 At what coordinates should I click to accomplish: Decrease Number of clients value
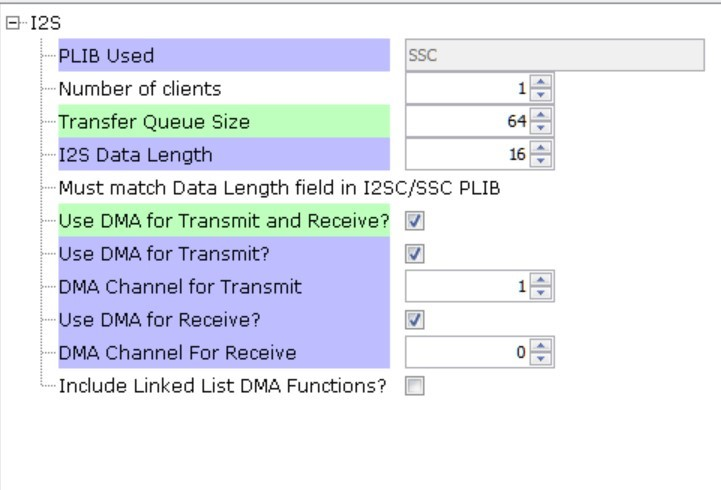(x=541, y=95)
